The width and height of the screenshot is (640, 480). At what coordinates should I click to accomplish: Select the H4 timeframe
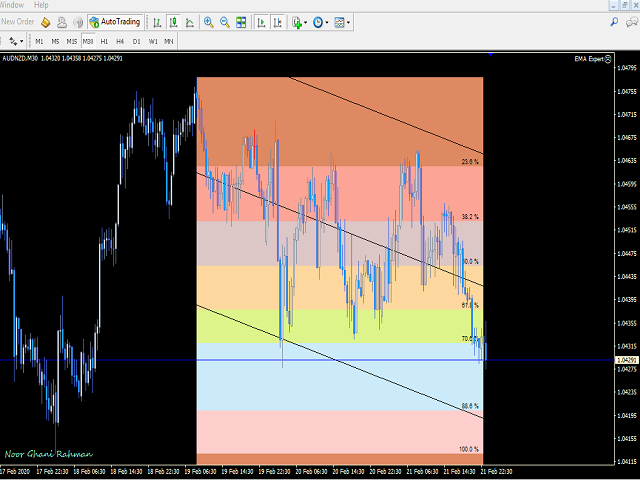click(120, 41)
